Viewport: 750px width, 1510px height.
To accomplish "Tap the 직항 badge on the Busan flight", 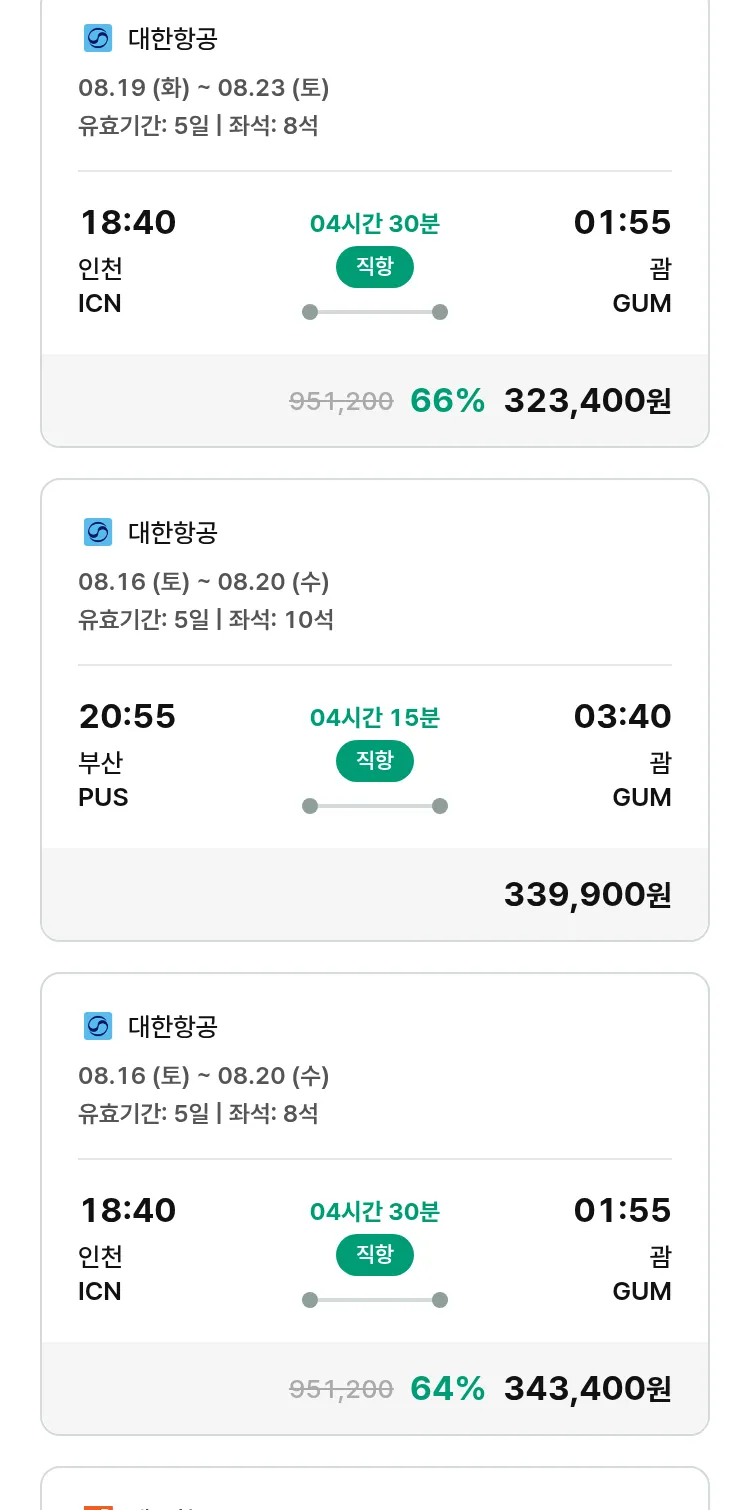I will 375,761.
